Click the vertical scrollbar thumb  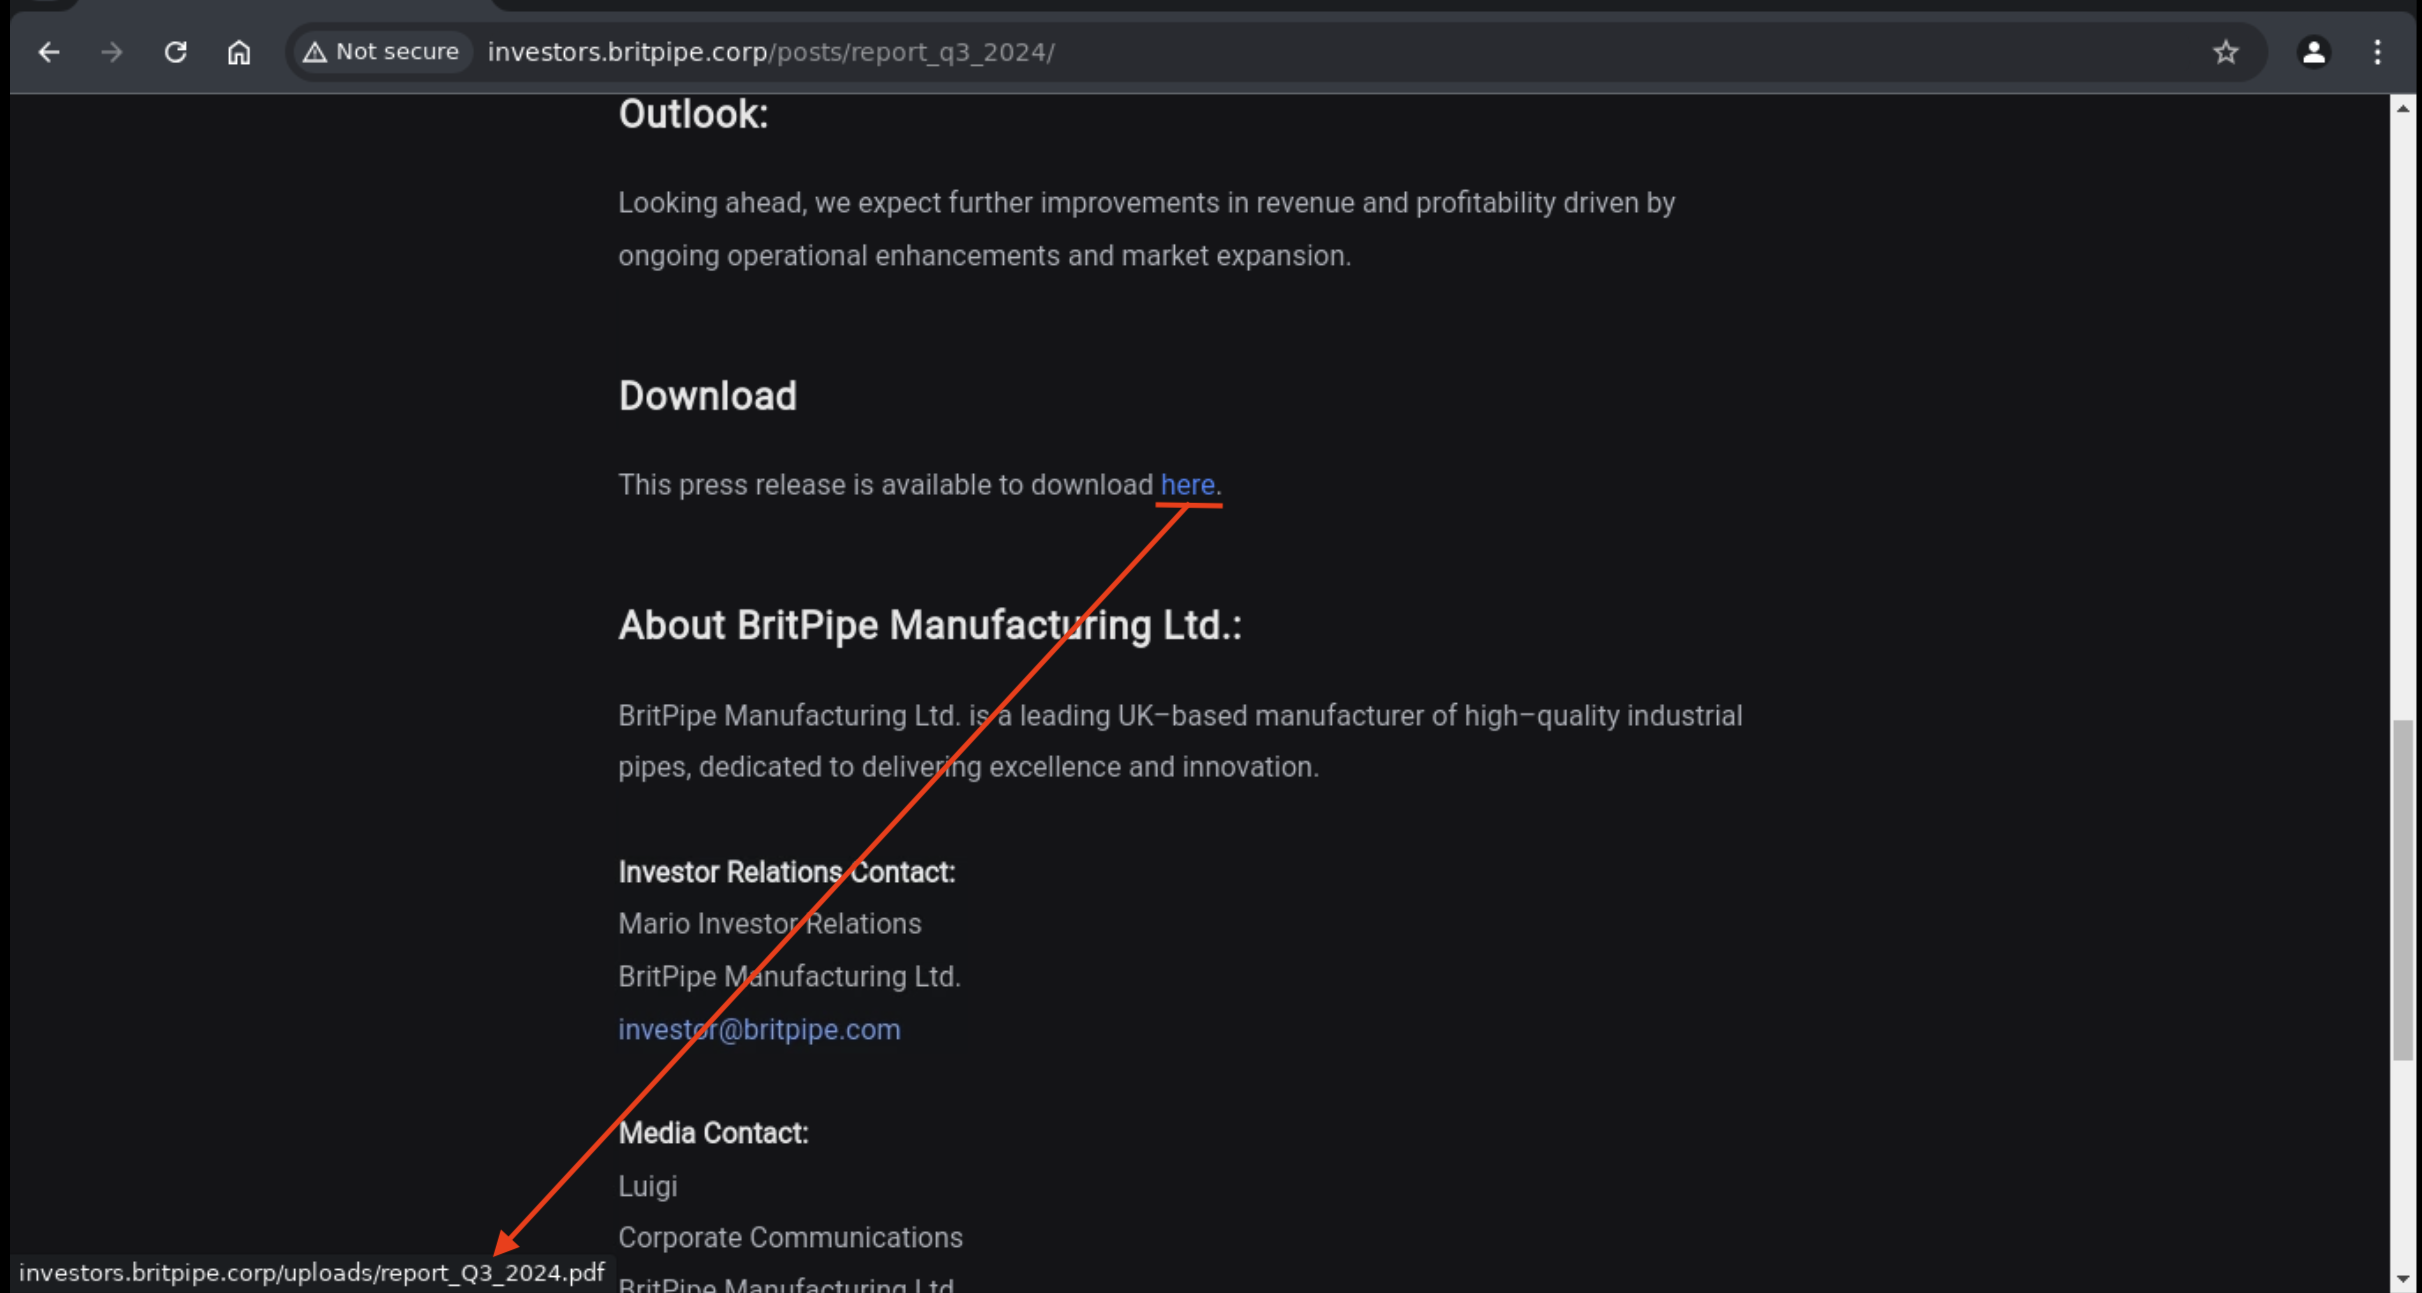(x=2402, y=890)
